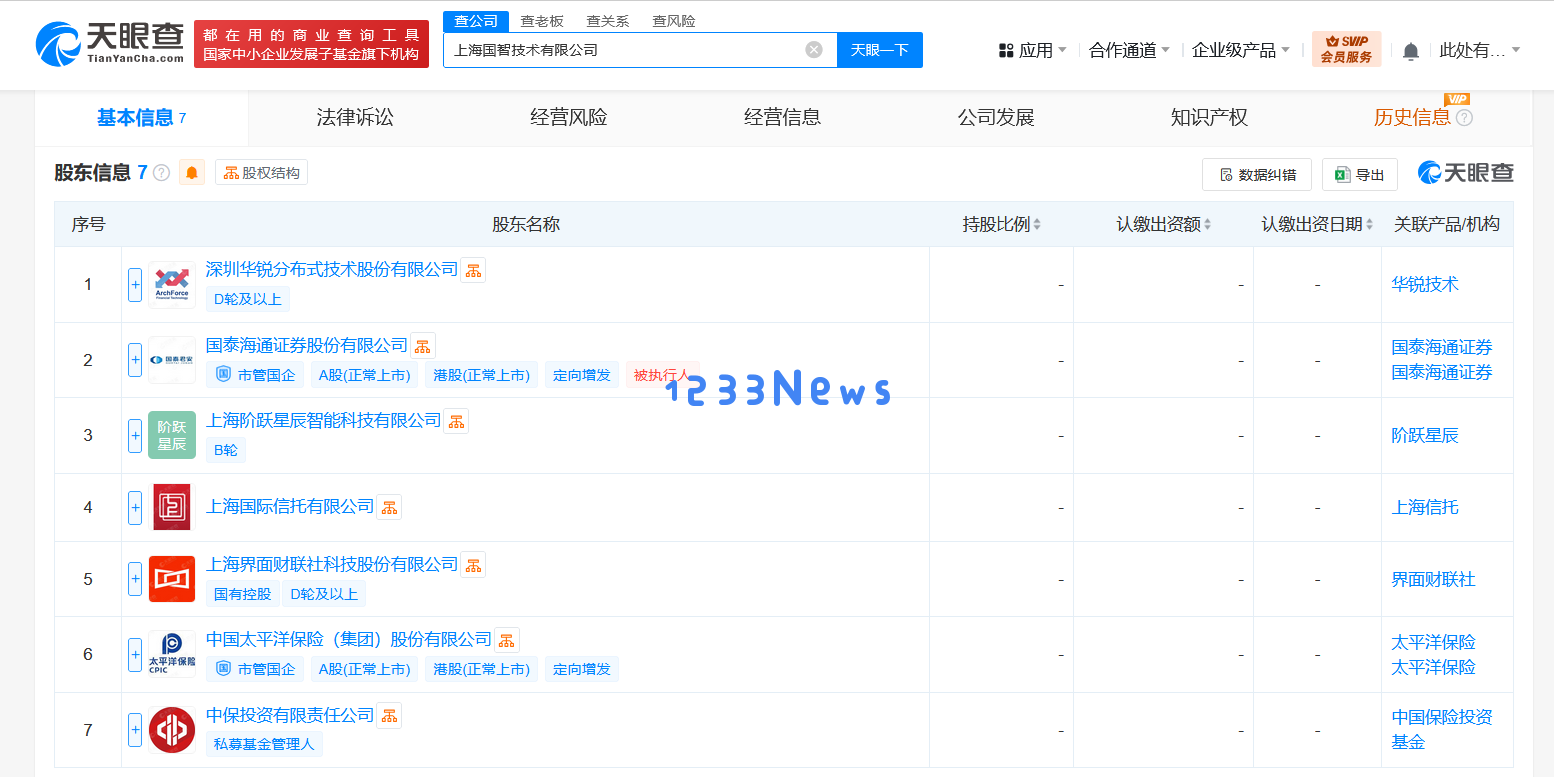Viewport: 1554px width, 777px height.
Task: Open the 企业级产品 dropdown menu
Action: click(x=1241, y=50)
